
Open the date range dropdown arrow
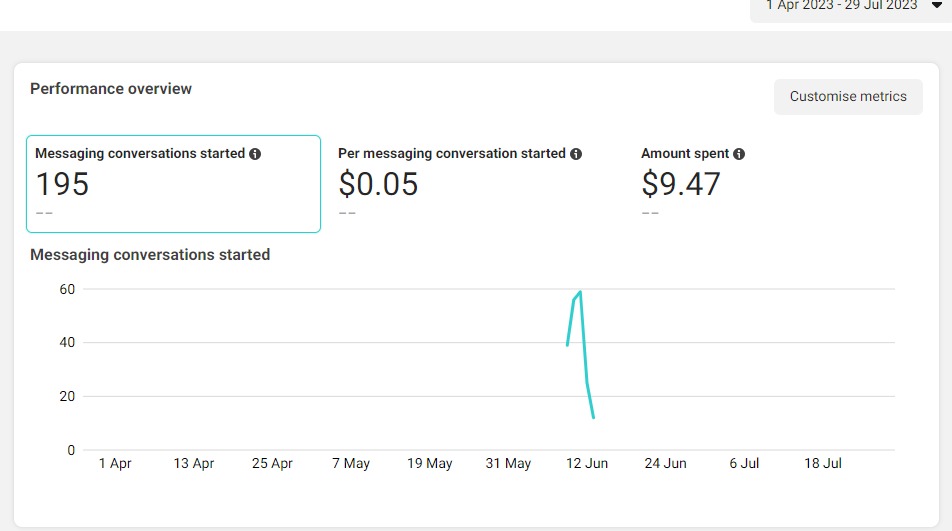(x=937, y=5)
